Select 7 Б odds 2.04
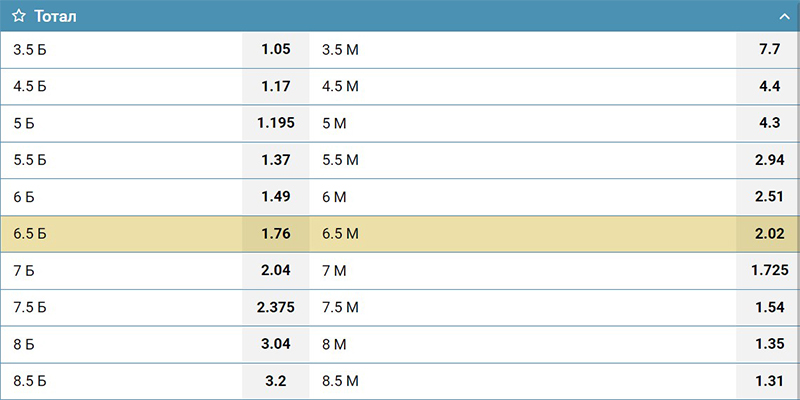Image resolution: width=800 pixels, height=400 pixels. 276,270
